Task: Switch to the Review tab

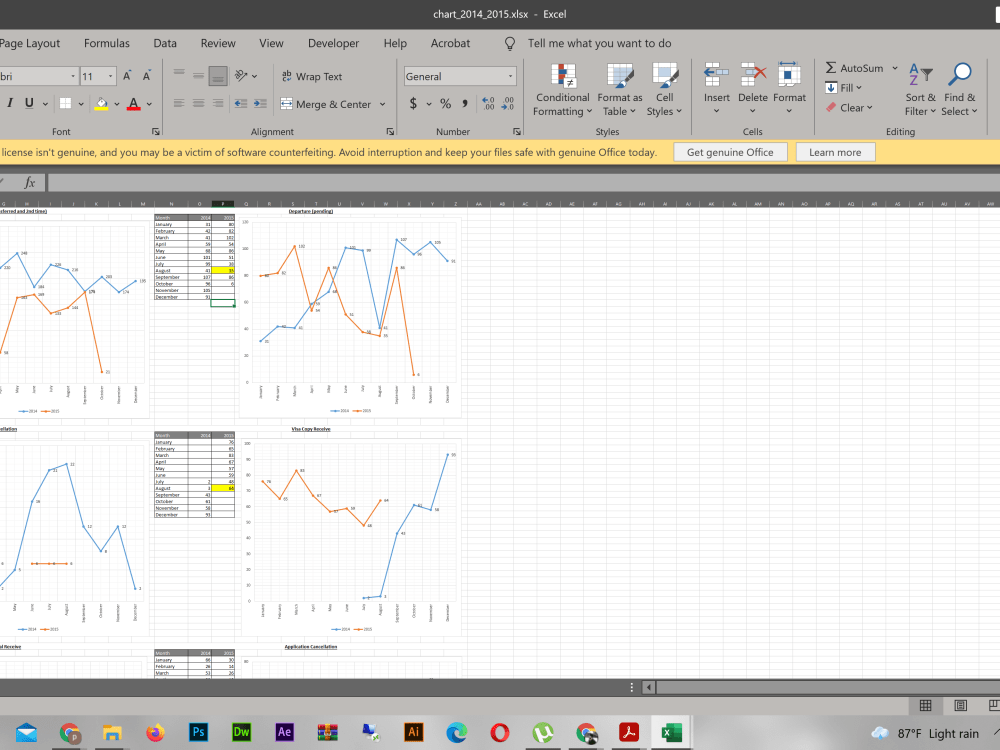Action: [x=218, y=43]
